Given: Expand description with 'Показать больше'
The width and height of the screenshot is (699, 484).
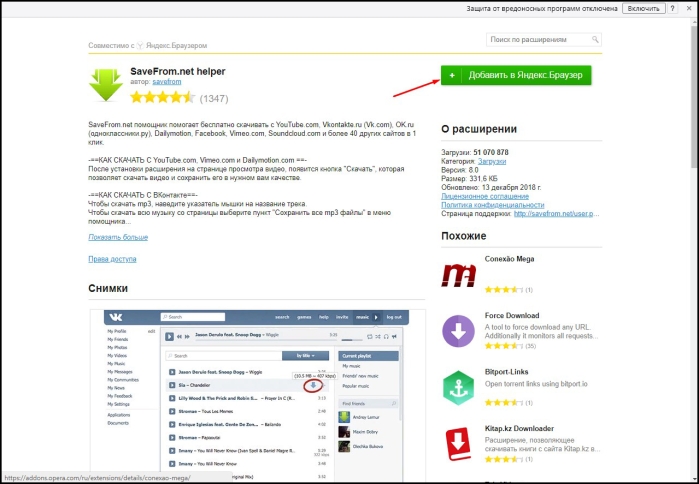Looking at the screenshot, I should coord(118,237).
